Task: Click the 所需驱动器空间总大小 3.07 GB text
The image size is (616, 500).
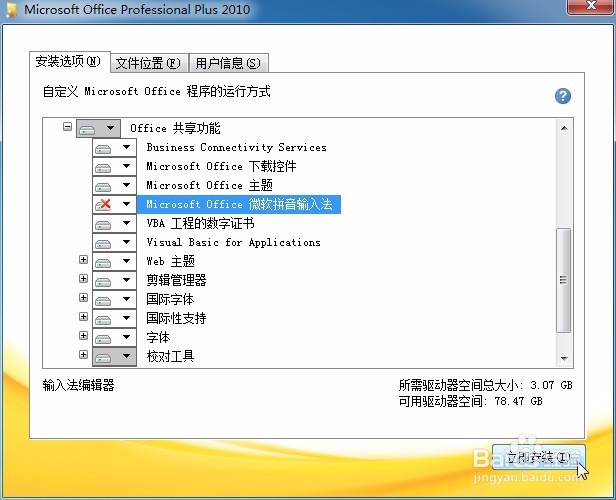Action: coord(486,385)
